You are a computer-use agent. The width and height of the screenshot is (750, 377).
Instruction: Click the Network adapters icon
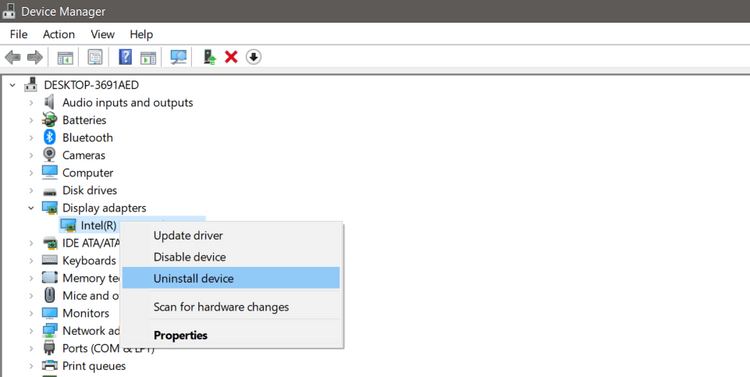[x=49, y=331]
